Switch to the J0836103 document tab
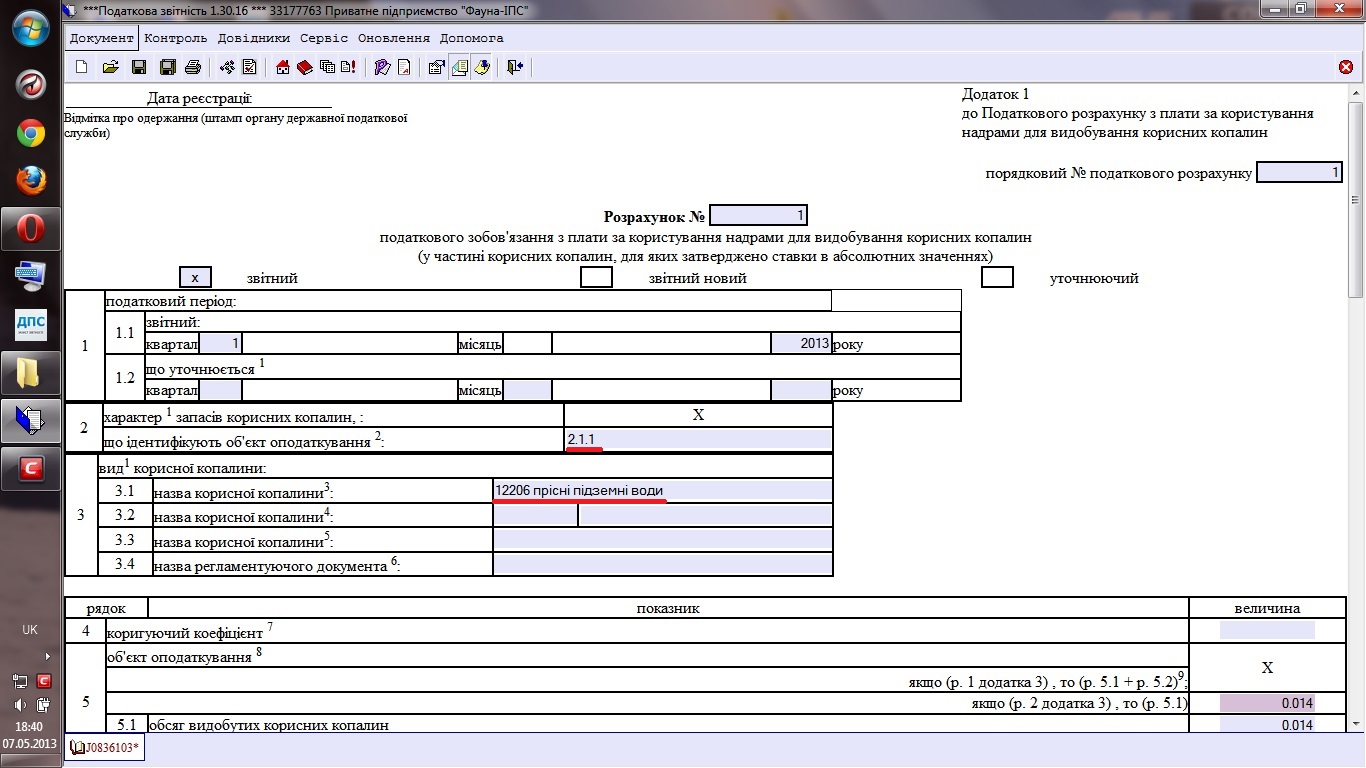The height and width of the screenshot is (768, 1366). click(106, 747)
